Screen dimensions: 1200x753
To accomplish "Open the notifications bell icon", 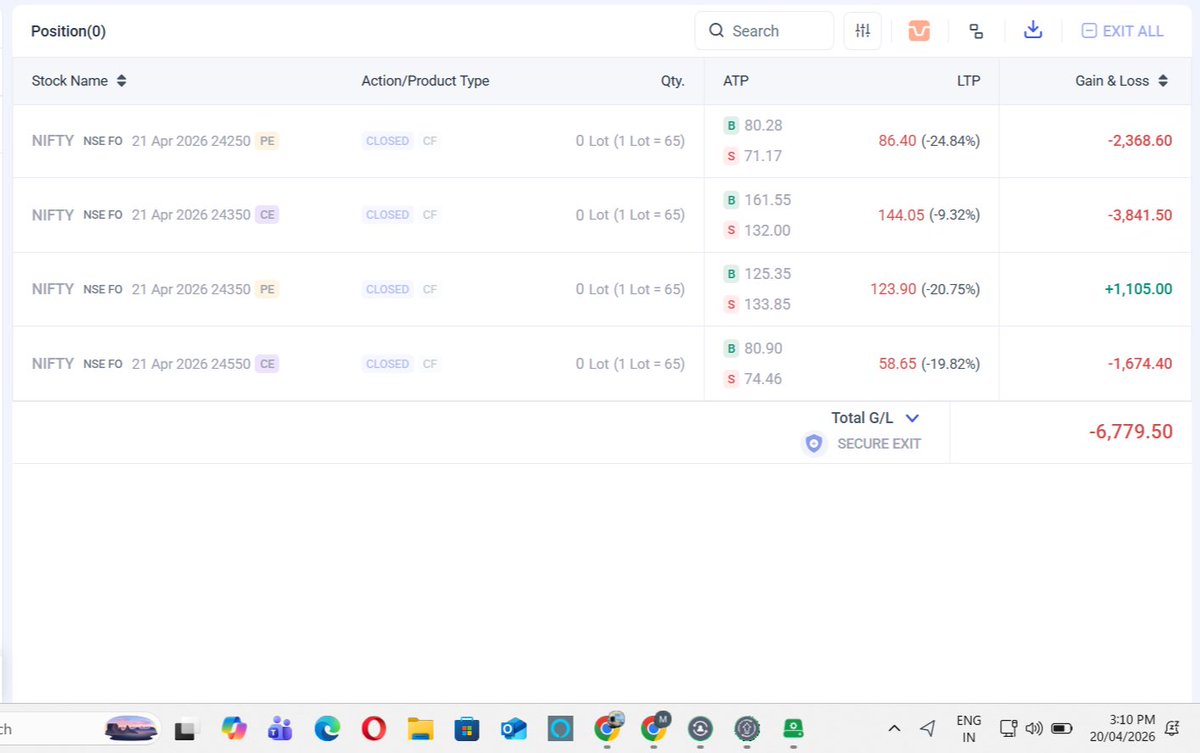I will click(1171, 728).
